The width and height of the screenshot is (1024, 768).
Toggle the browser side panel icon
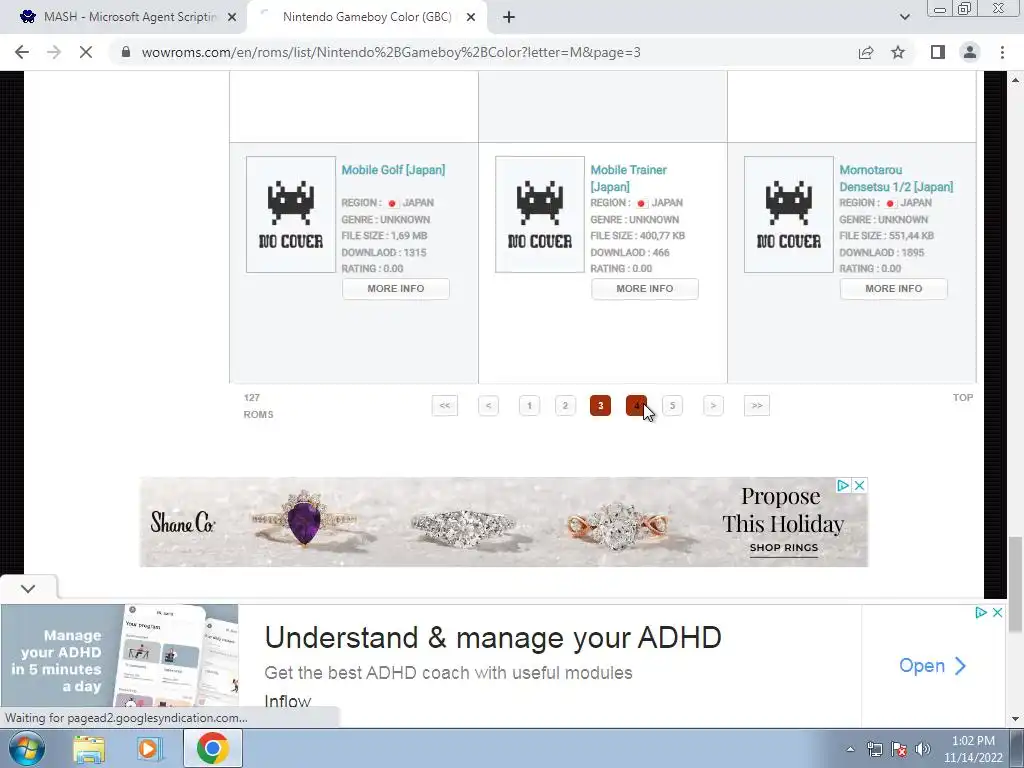[938, 52]
